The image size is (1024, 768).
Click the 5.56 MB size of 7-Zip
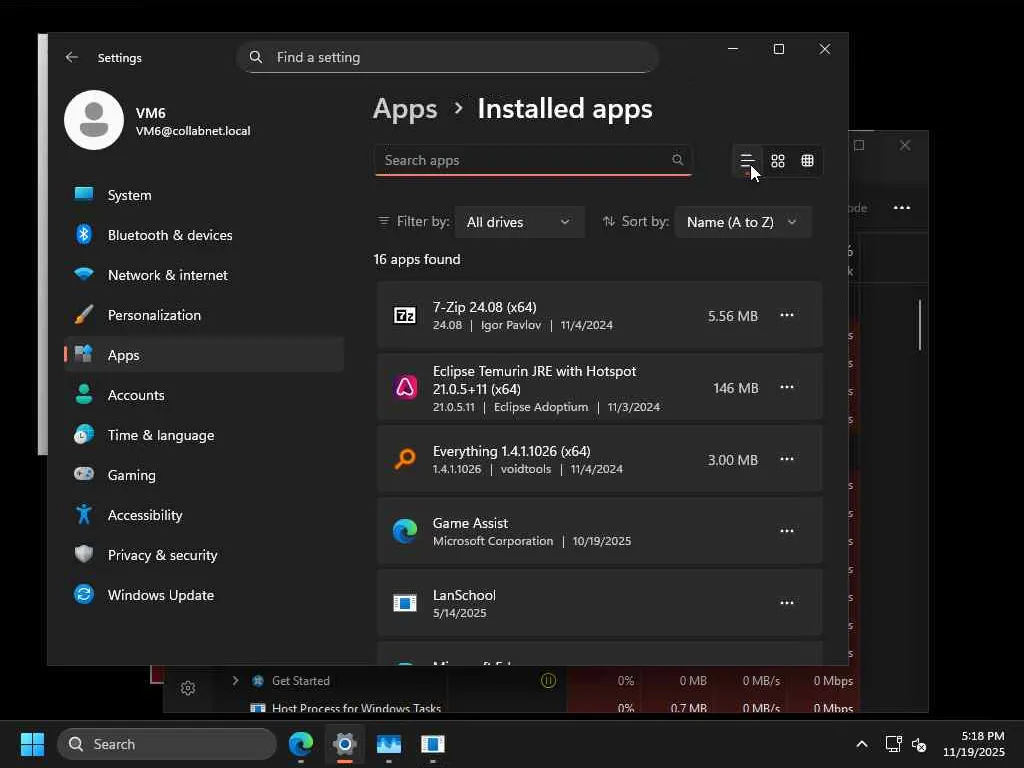[733, 316]
